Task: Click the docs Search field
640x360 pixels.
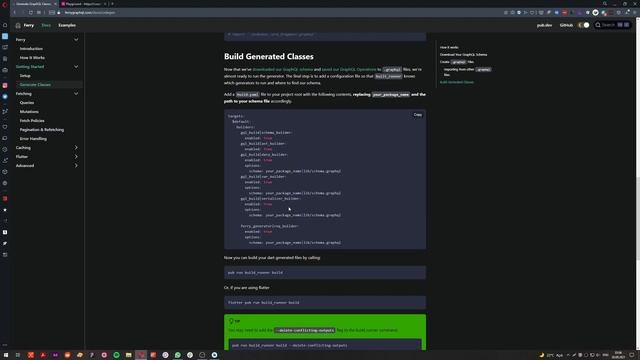Action: [612, 25]
